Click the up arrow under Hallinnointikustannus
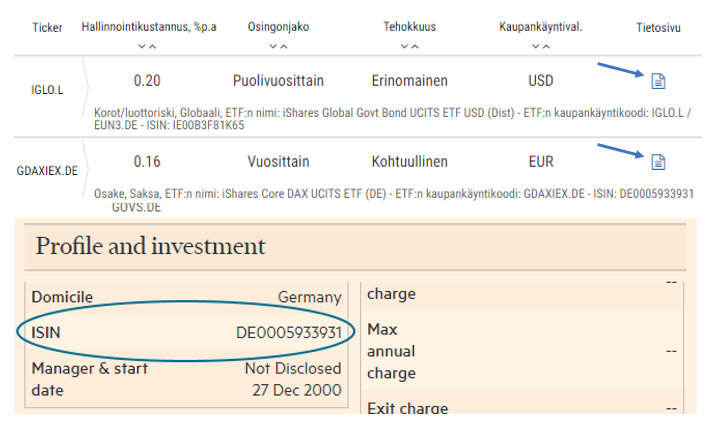The height and width of the screenshot is (431, 707). (152, 46)
